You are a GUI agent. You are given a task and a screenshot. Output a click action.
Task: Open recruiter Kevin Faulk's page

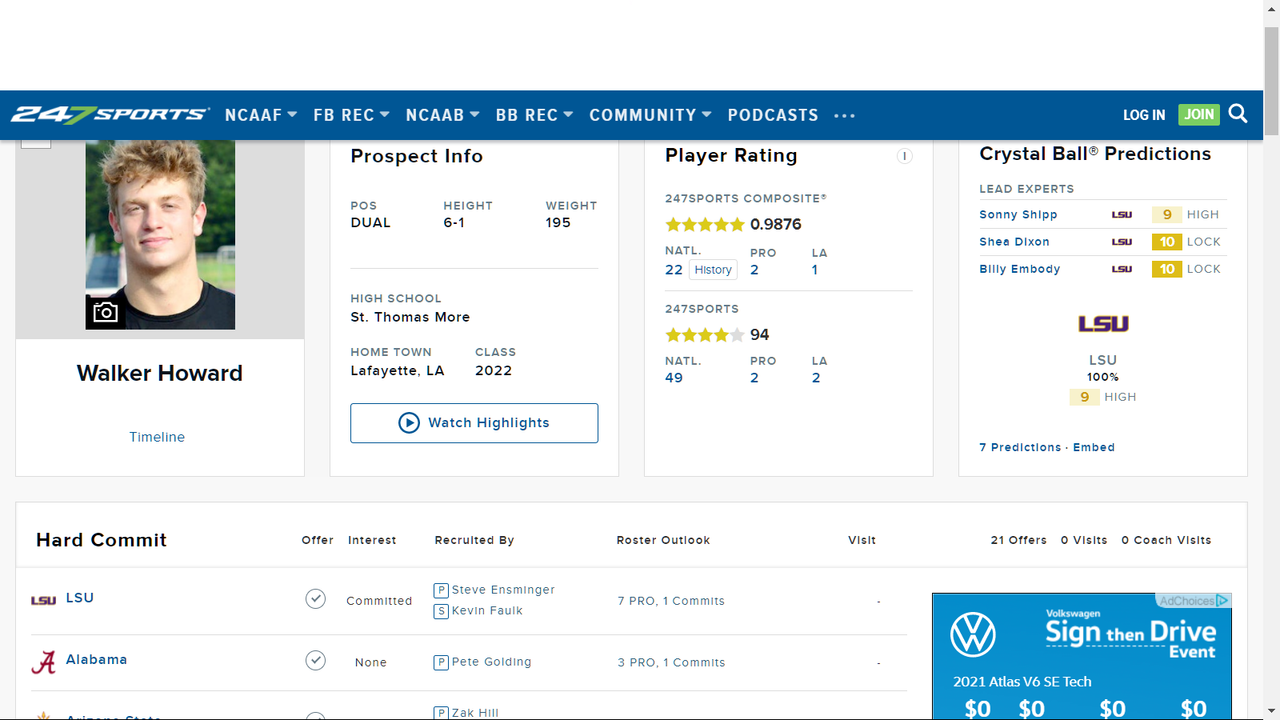click(x=487, y=611)
